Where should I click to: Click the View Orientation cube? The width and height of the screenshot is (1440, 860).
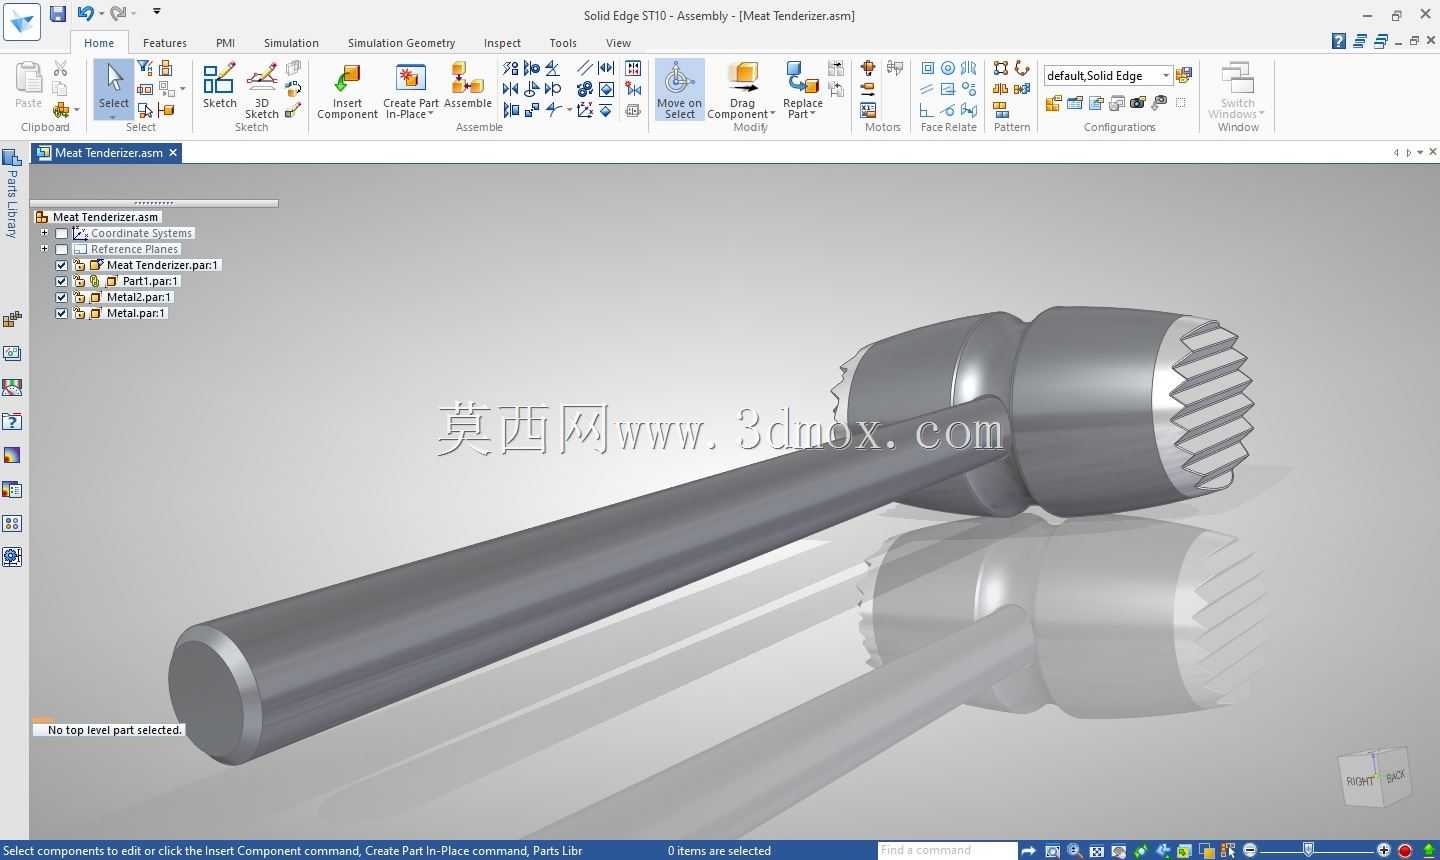coord(1376,777)
